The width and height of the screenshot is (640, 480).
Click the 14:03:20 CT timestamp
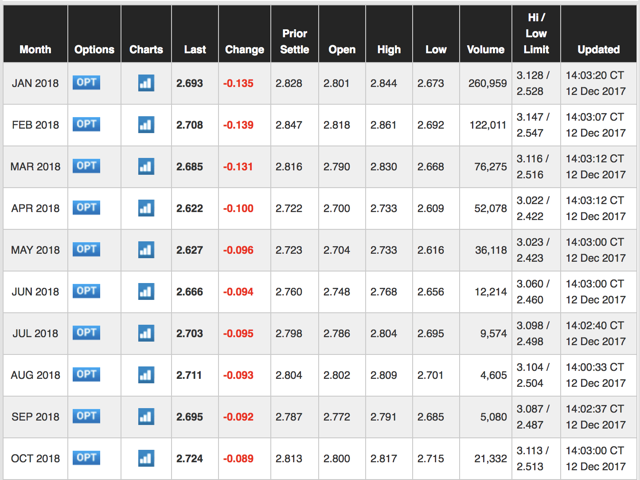pyautogui.click(x=595, y=76)
